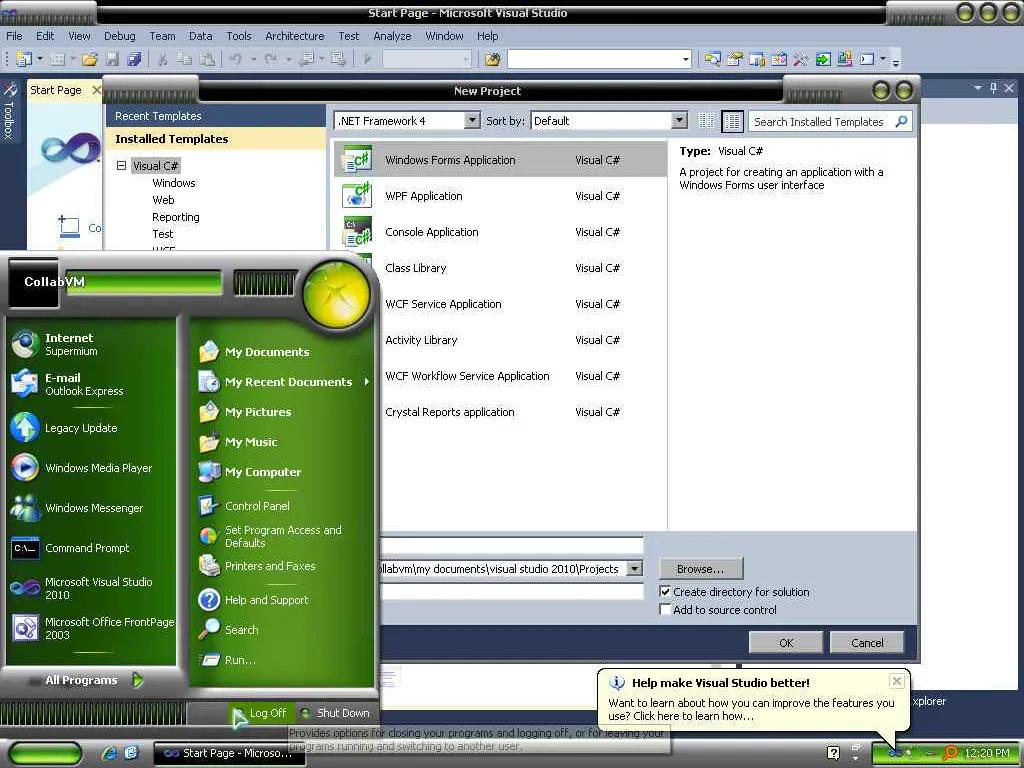Open Internet Supermium browser from Start menu
This screenshot has height=768, width=1024.
click(91, 344)
